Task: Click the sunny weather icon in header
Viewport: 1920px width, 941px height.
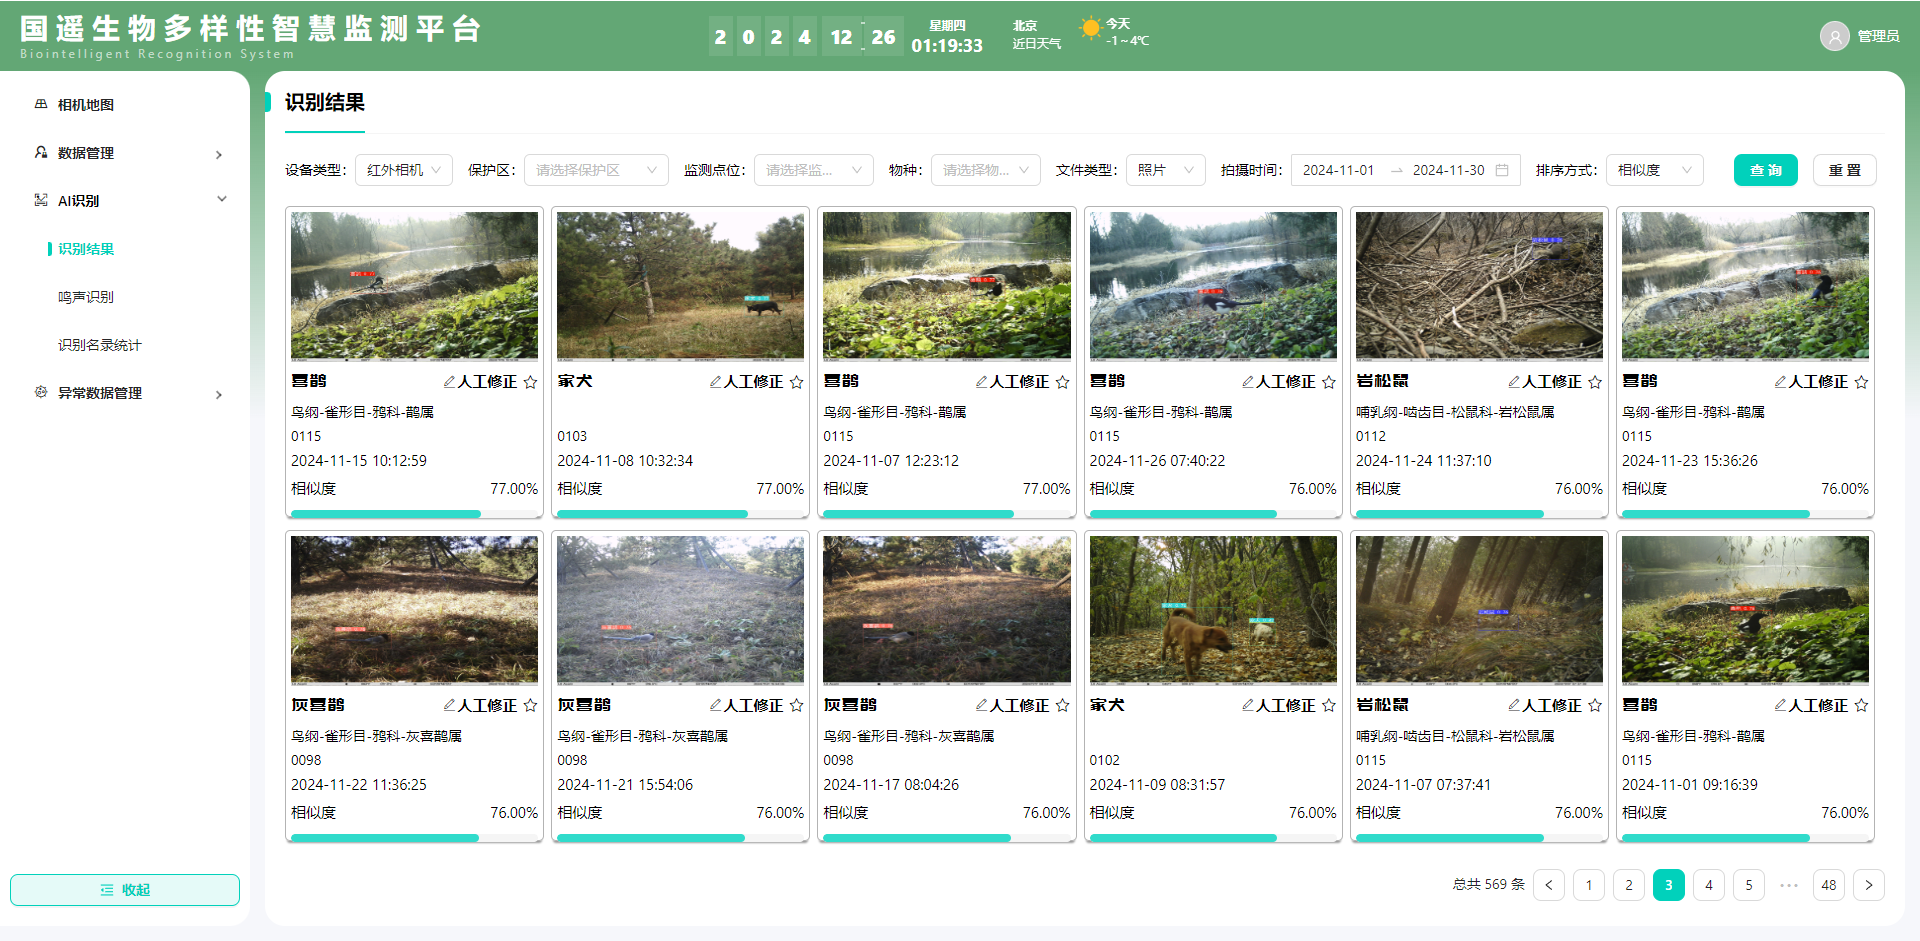Action: point(1090,29)
